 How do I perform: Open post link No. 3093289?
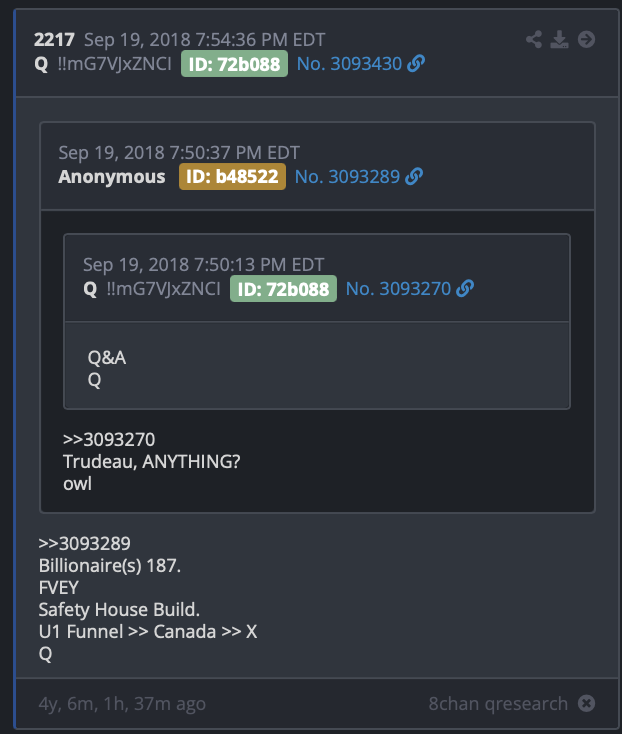click(x=347, y=176)
